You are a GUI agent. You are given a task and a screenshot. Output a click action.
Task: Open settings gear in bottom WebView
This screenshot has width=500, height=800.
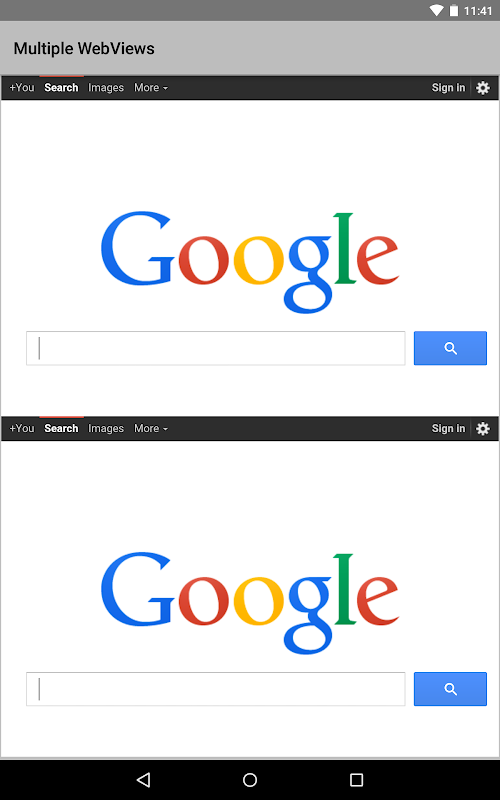point(483,429)
